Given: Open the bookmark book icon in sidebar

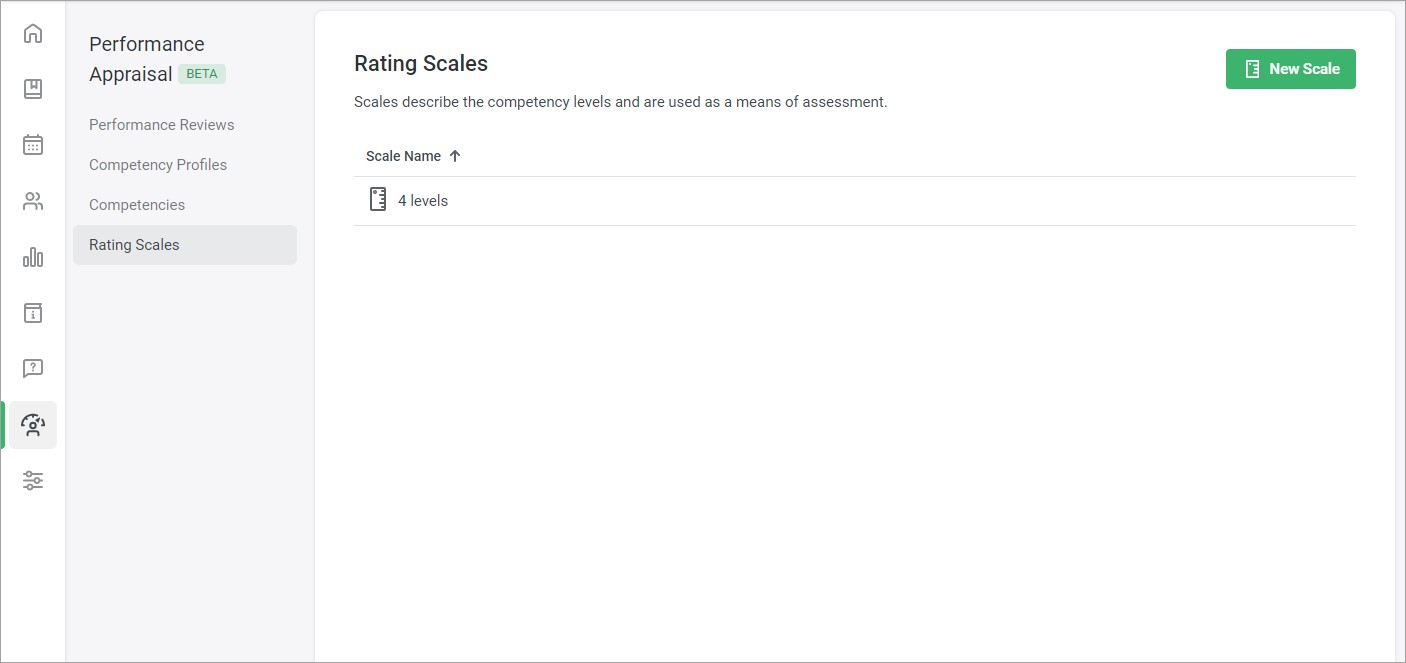Looking at the screenshot, I should coord(33,89).
